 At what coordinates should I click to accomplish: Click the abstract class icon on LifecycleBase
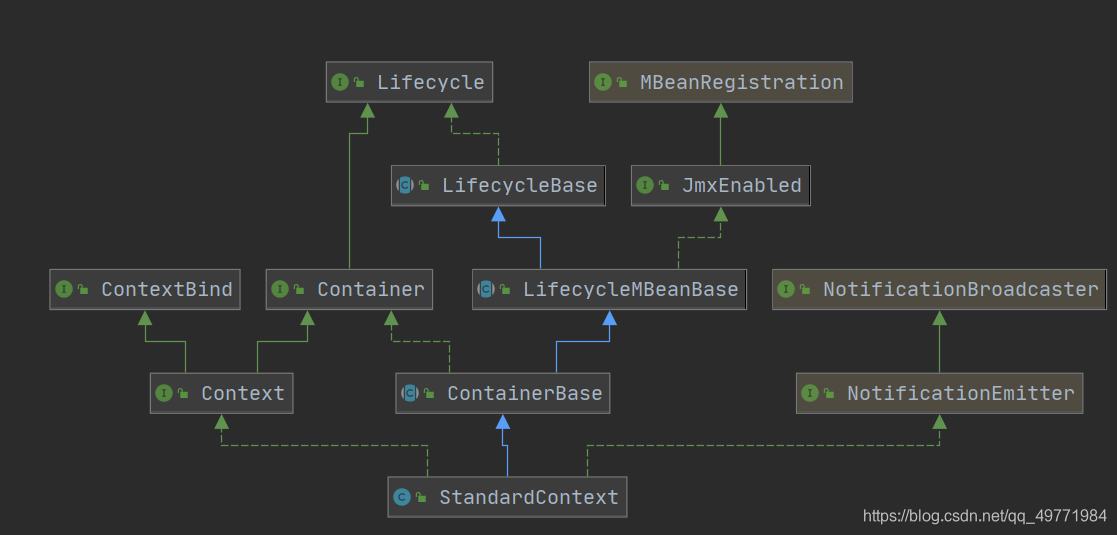405,186
